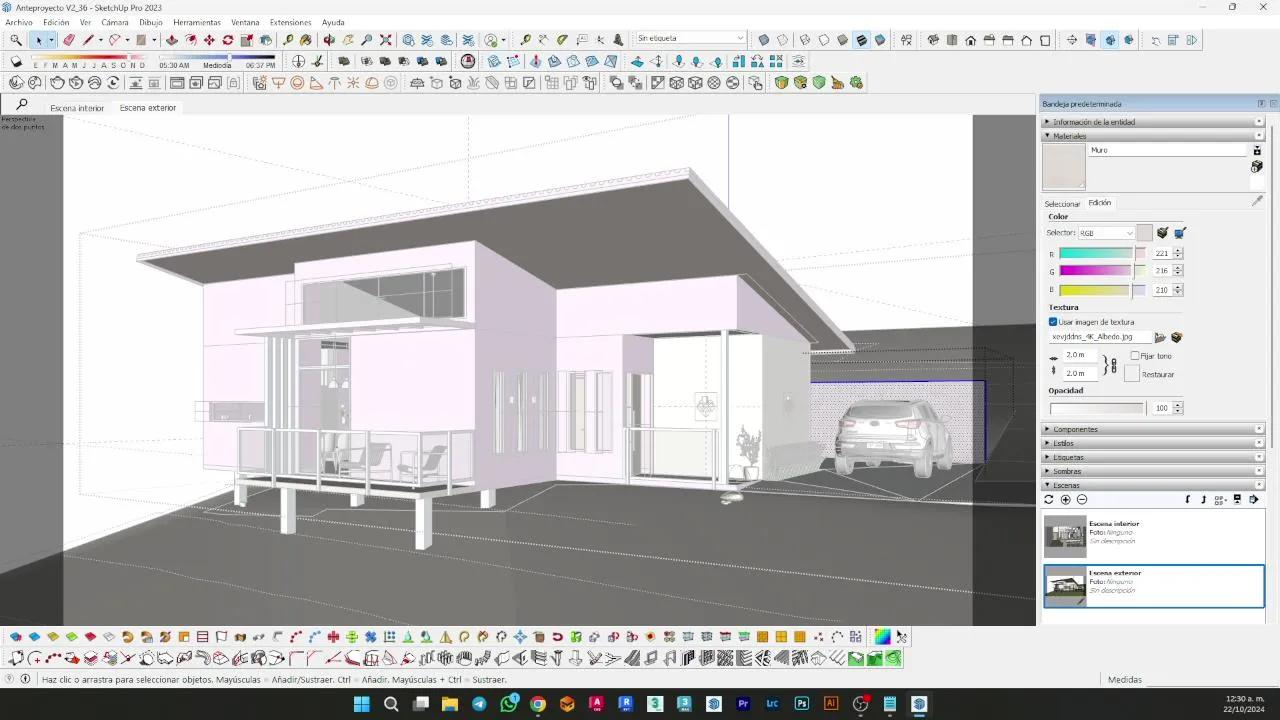The width and height of the screenshot is (1280, 720).
Task: Select the 'Escena interior' scene thumbnail
Action: coord(1064,536)
